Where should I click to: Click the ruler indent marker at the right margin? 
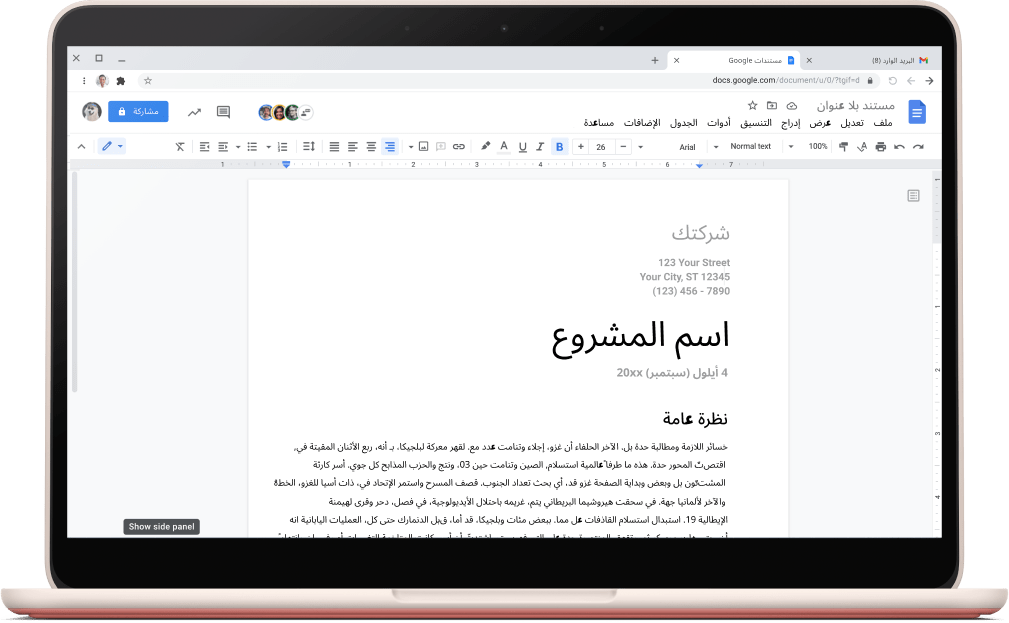(699, 165)
